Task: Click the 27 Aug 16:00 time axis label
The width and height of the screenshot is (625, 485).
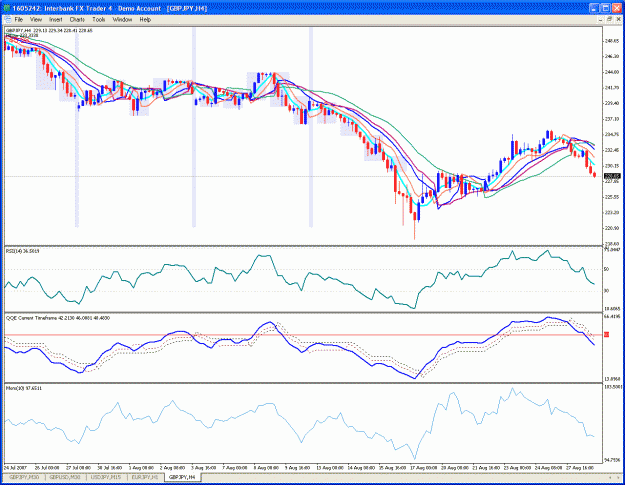Action: pos(580,467)
